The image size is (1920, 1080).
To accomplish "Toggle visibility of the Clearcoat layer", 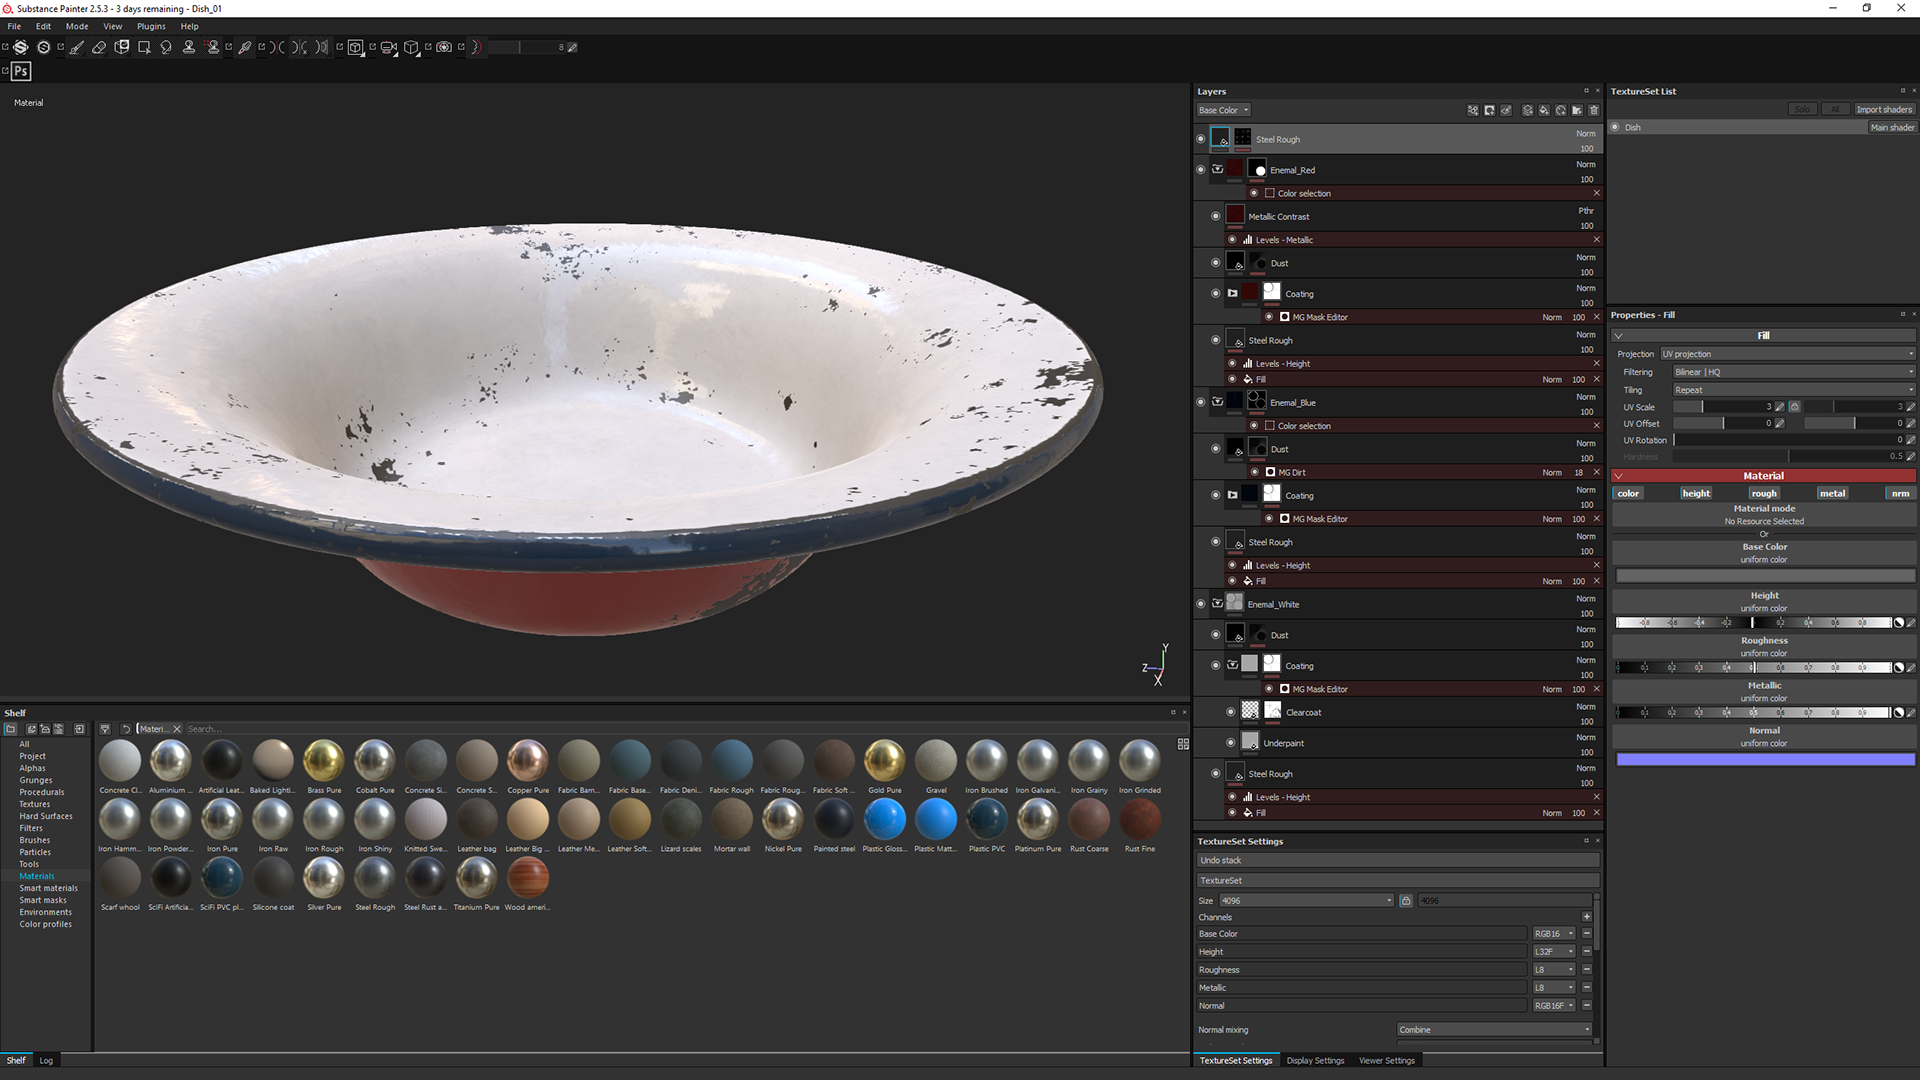I will tap(1231, 712).
